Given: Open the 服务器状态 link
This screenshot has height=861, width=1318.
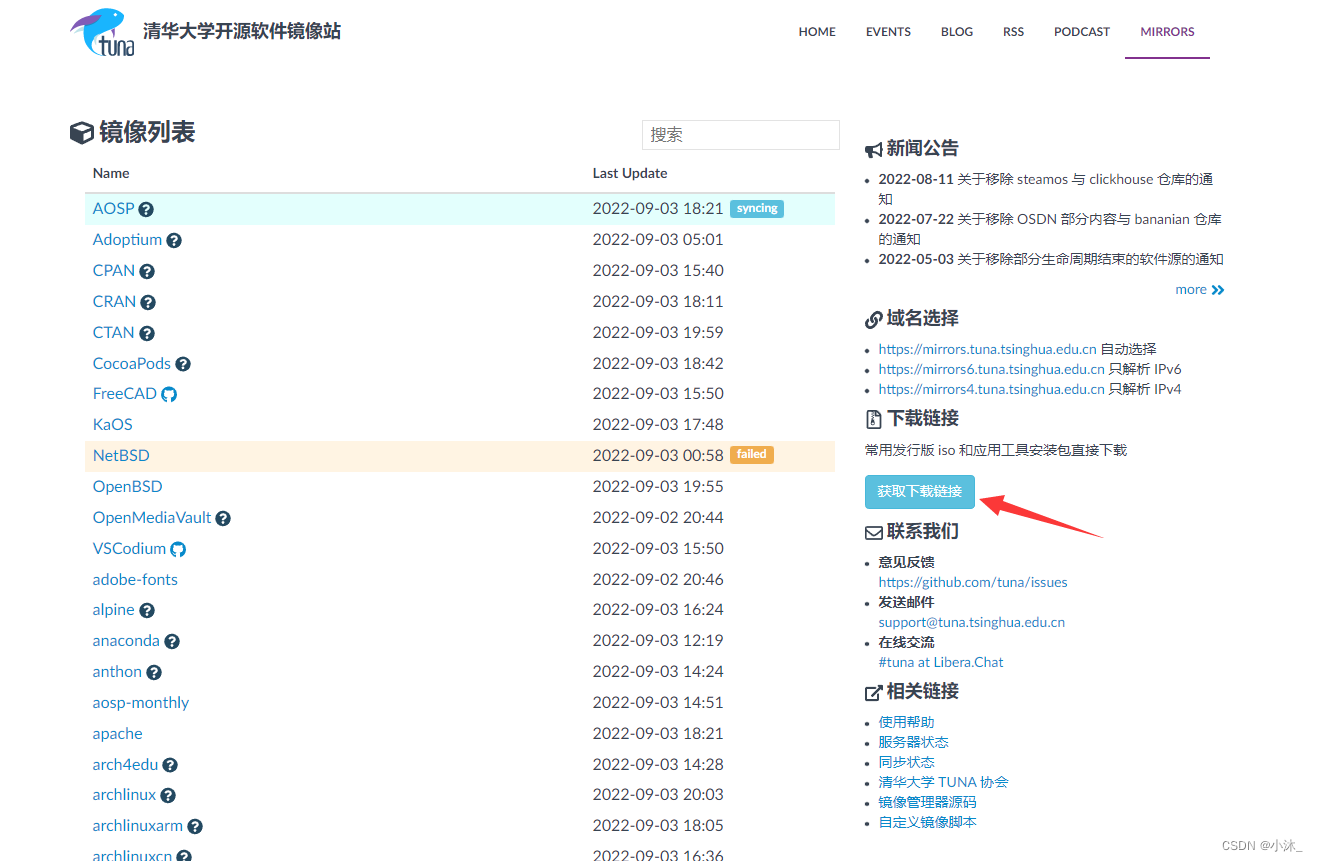Looking at the screenshot, I should (x=913, y=742).
